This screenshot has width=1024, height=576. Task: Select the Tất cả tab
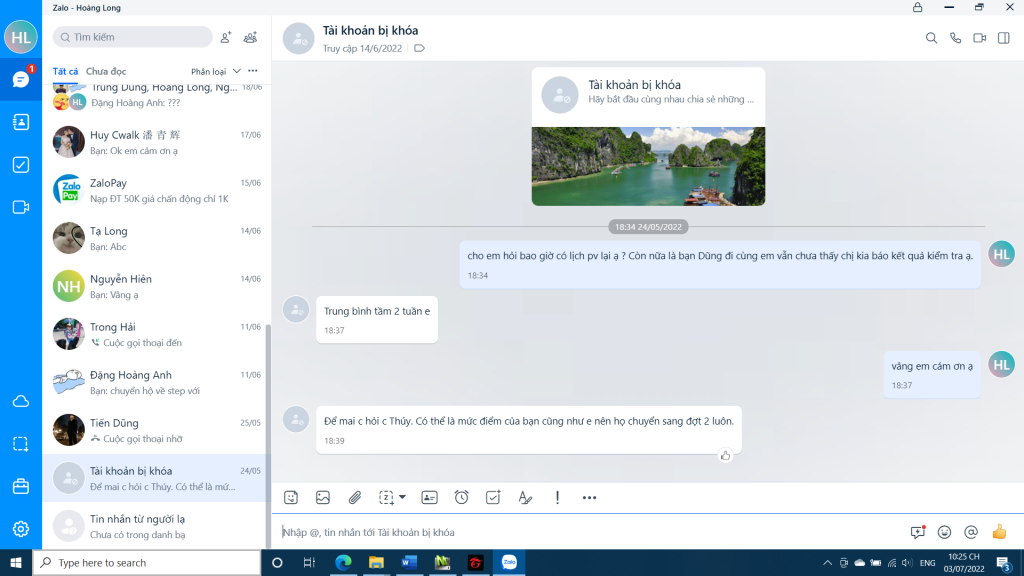[65, 71]
